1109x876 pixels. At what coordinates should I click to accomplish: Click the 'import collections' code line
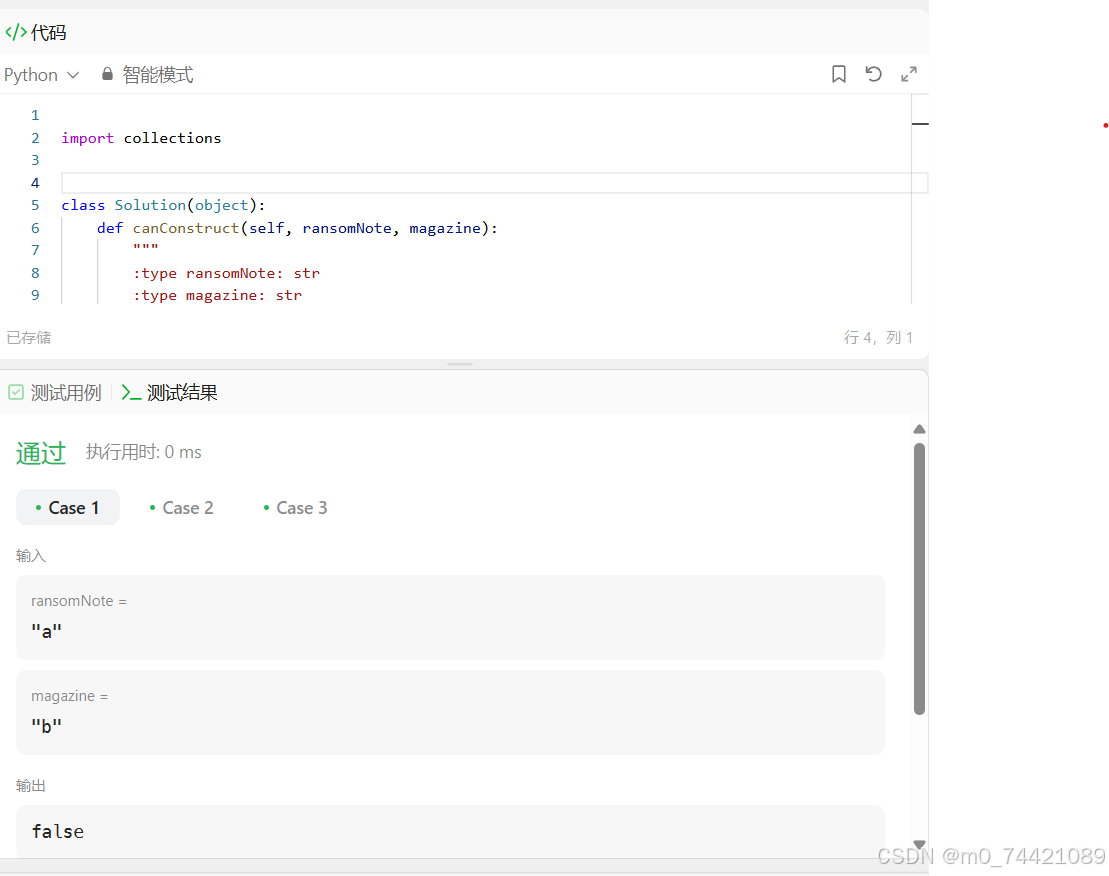141,139
